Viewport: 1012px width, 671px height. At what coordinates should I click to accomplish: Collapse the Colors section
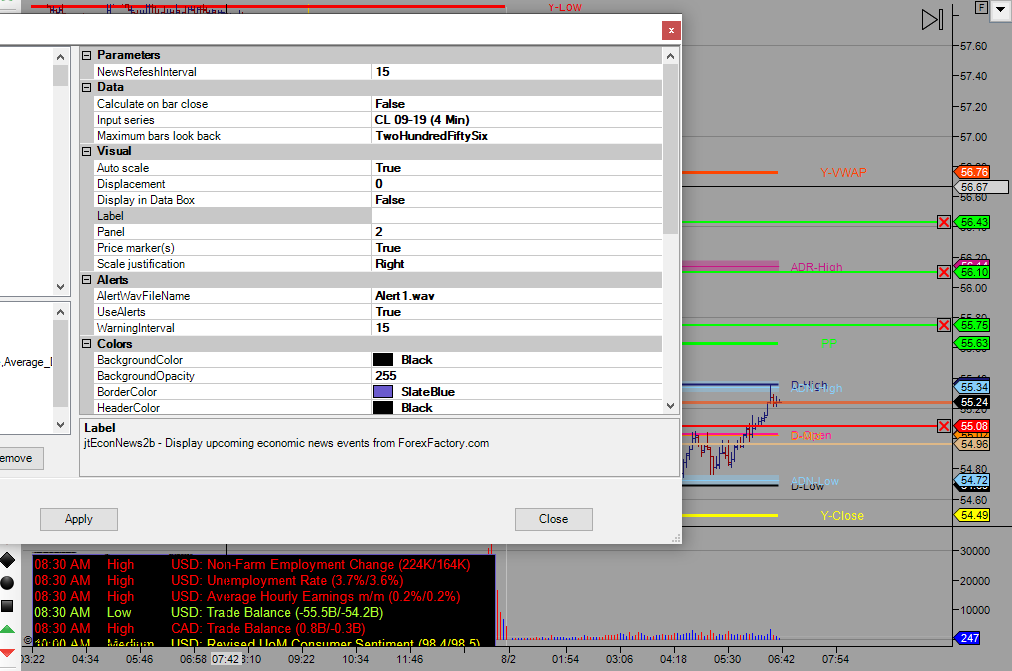(x=86, y=344)
